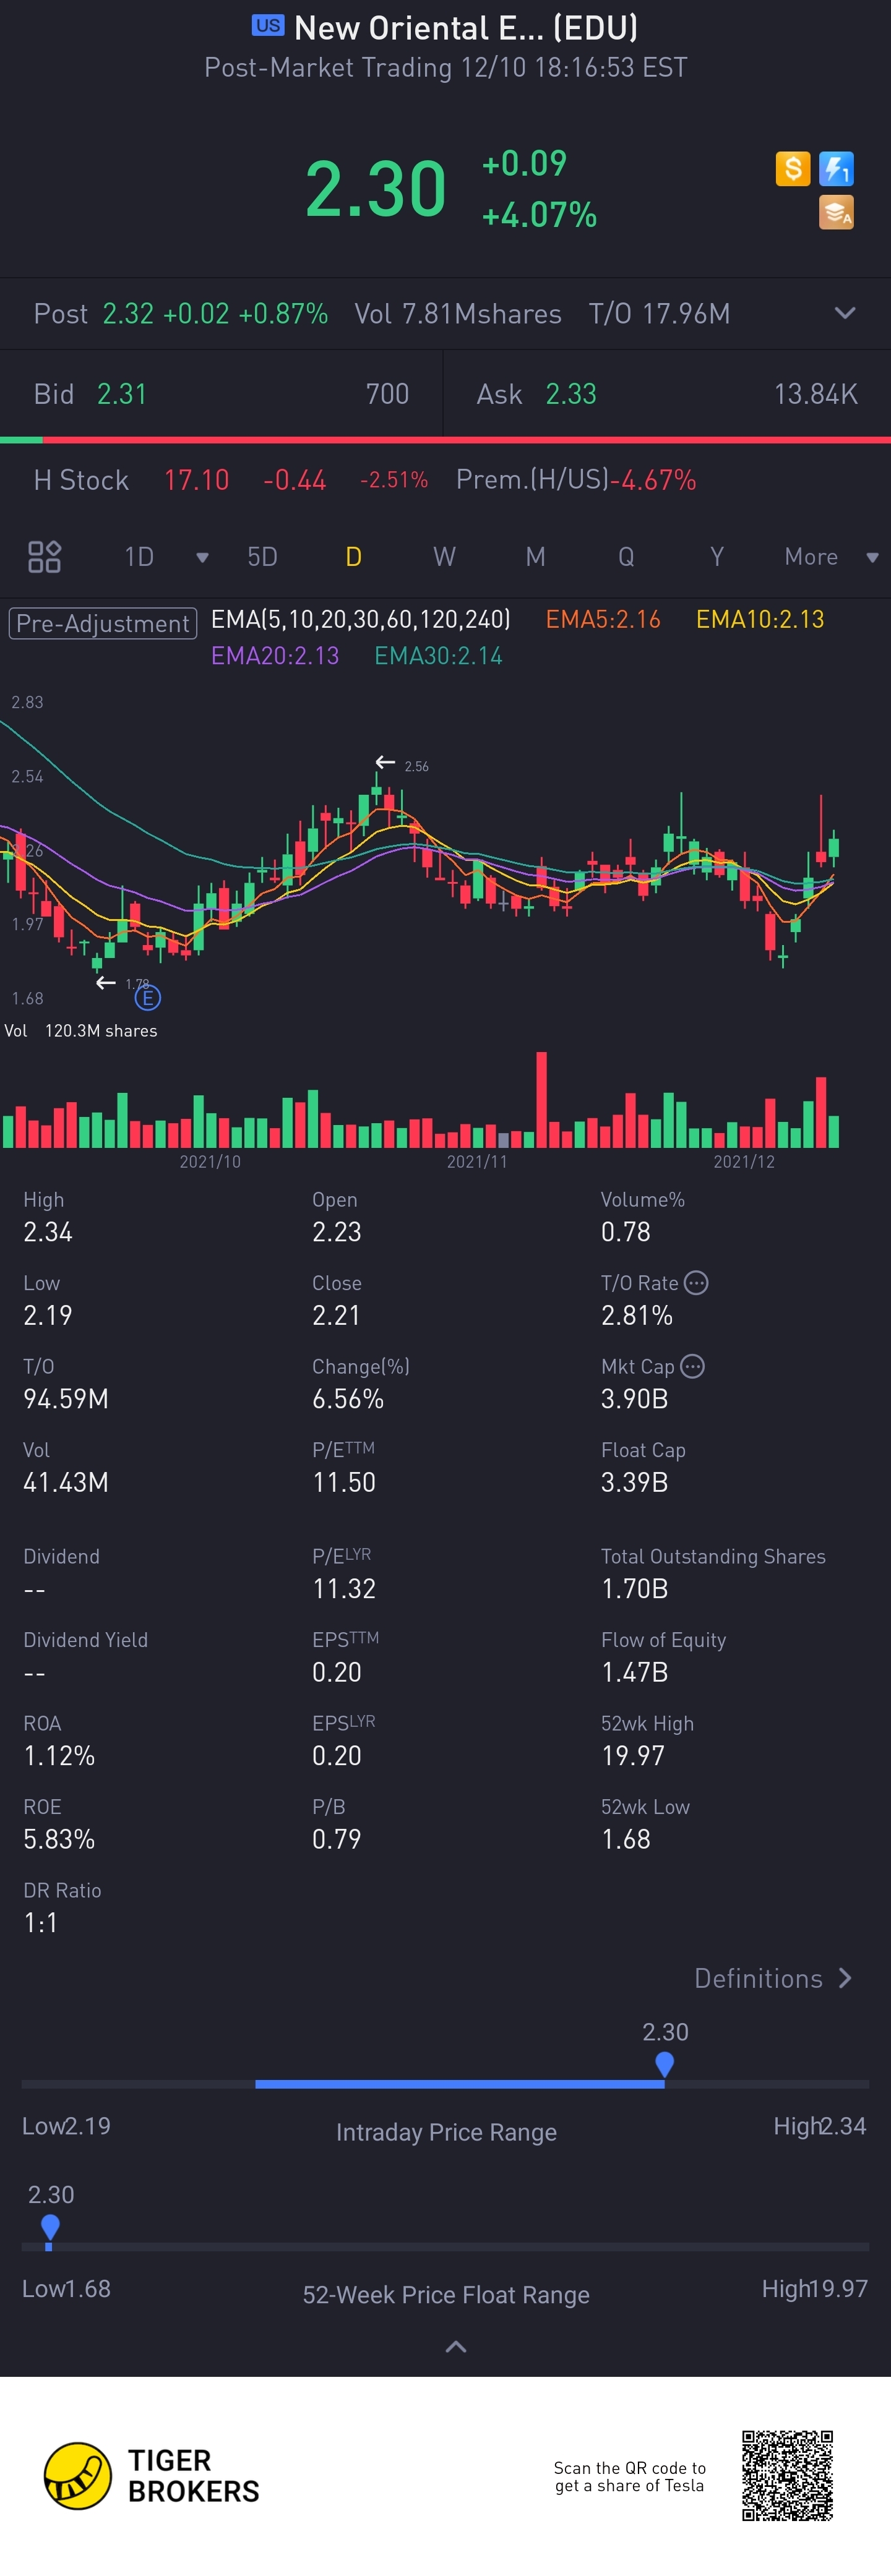Open the 1D interval dropdown arrow
This screenshot has height=2576, width=891.
[202, 558]
